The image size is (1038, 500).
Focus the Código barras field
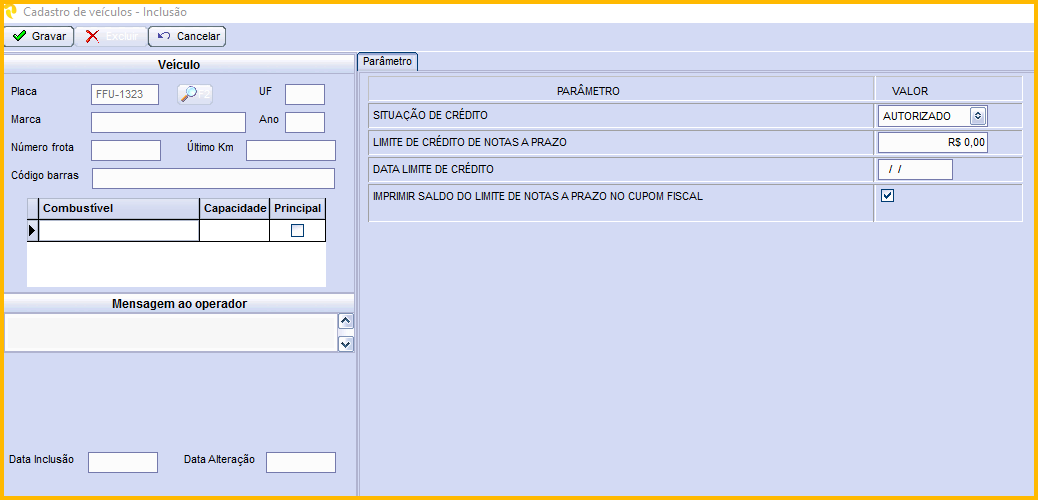(213, 179)
